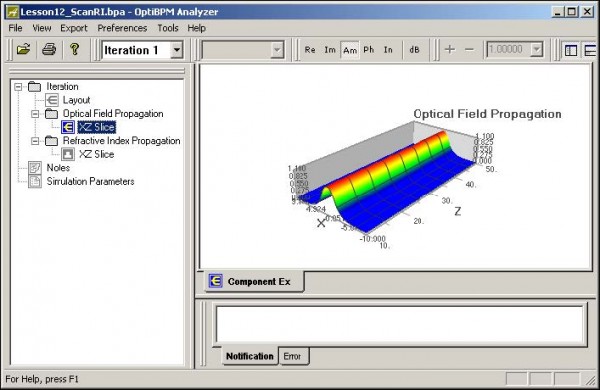600x390 pixels.
Task: Click the Print toolbar icon
Action: click(x=49, y=49)
